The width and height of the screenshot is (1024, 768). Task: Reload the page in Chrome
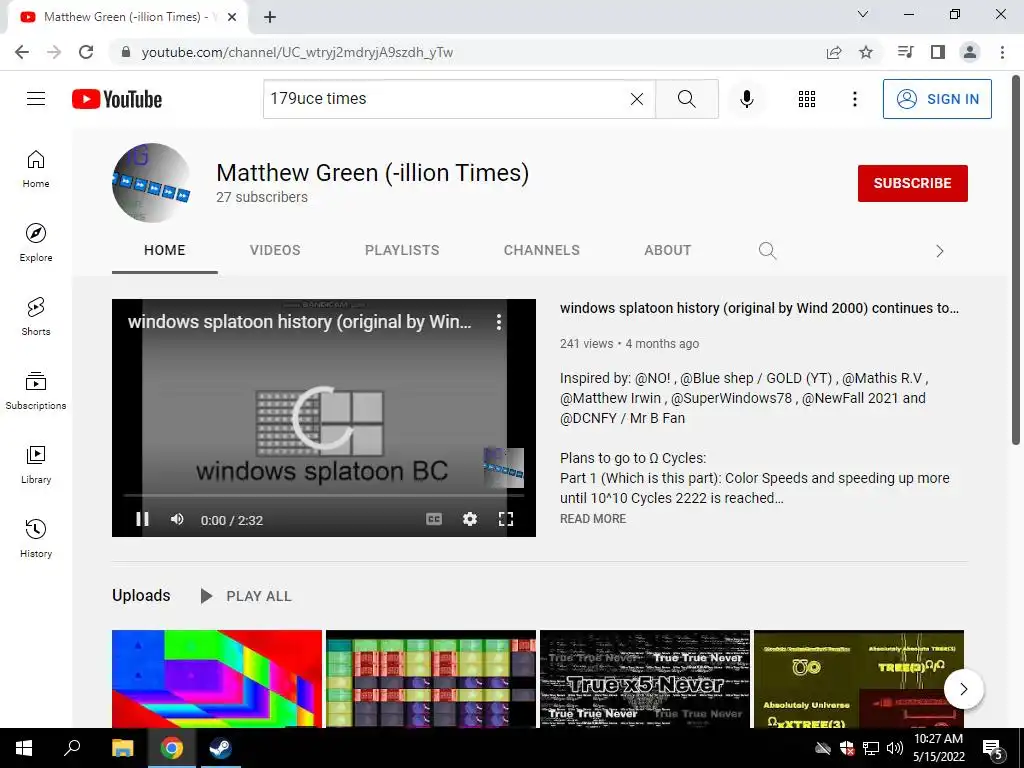click(x=86, y=52)
